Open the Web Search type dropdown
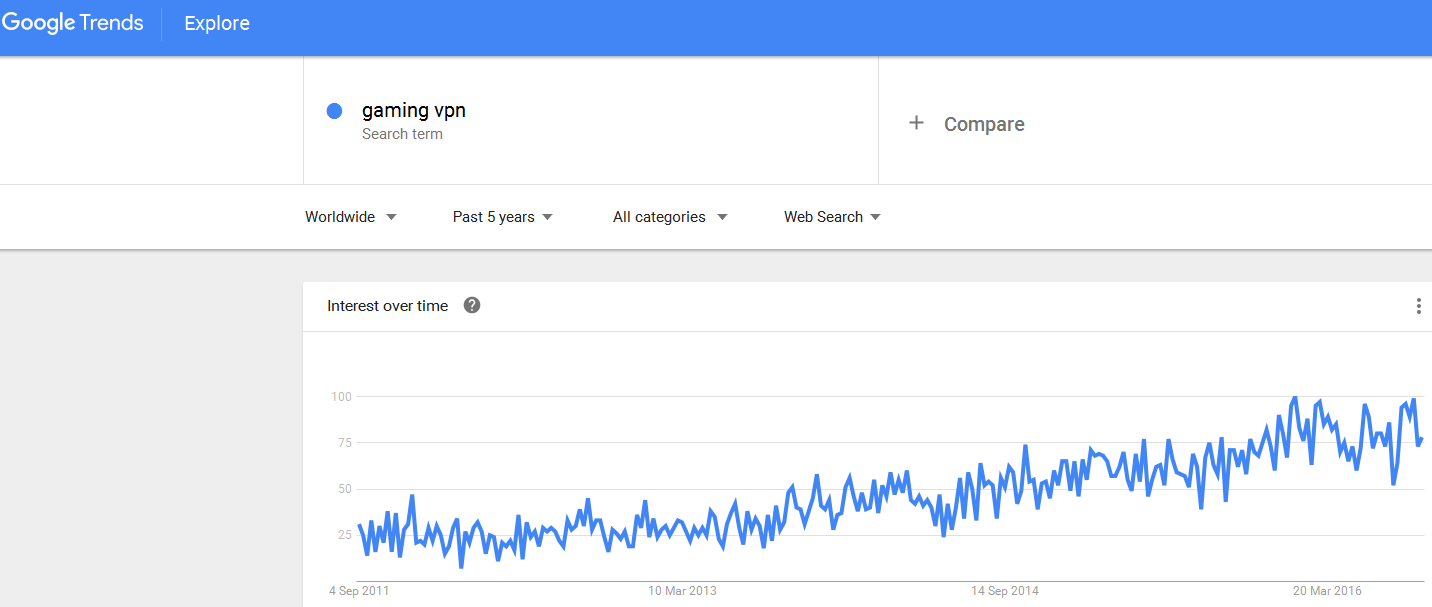The width and height of the screenshot is (1432, 607). click(x=832, y=217)
